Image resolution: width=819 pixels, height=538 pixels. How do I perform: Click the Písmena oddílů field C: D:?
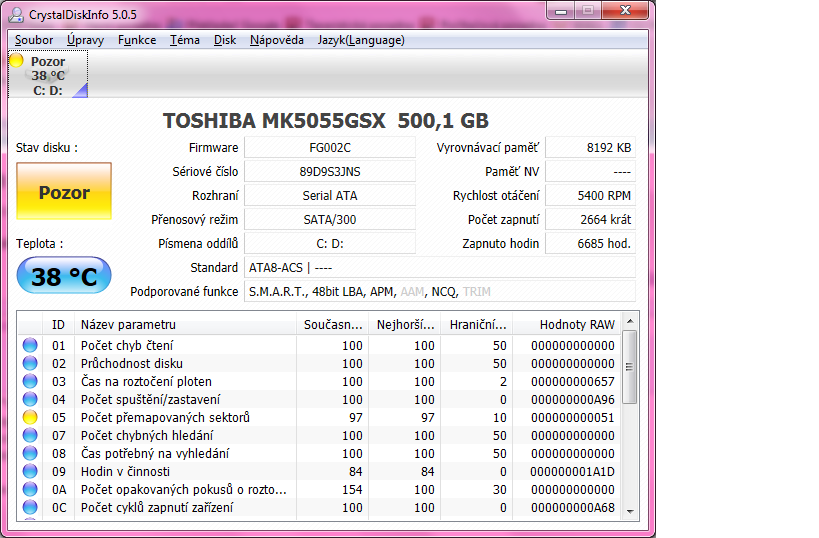click(330, 243)
